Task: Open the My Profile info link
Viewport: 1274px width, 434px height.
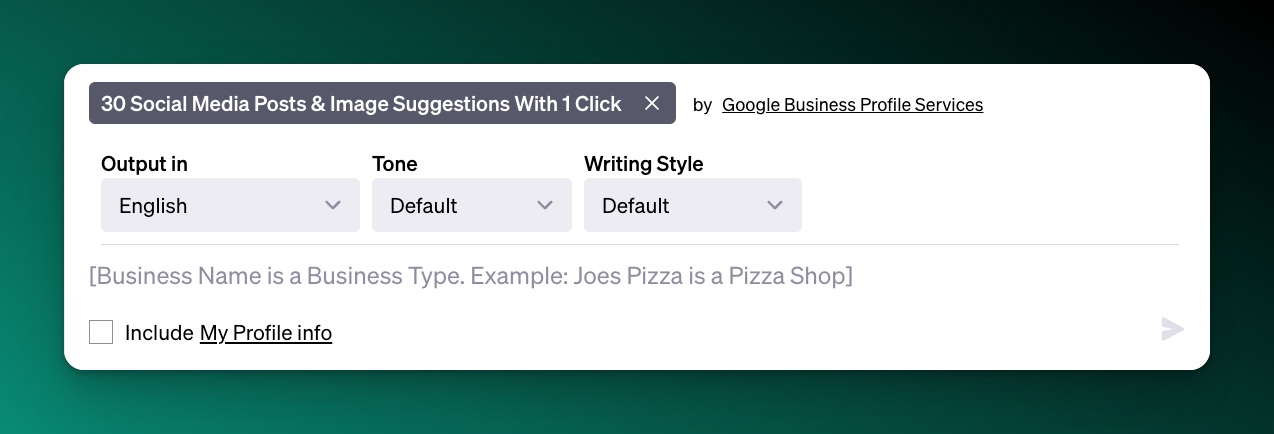Action: point(266,333)
